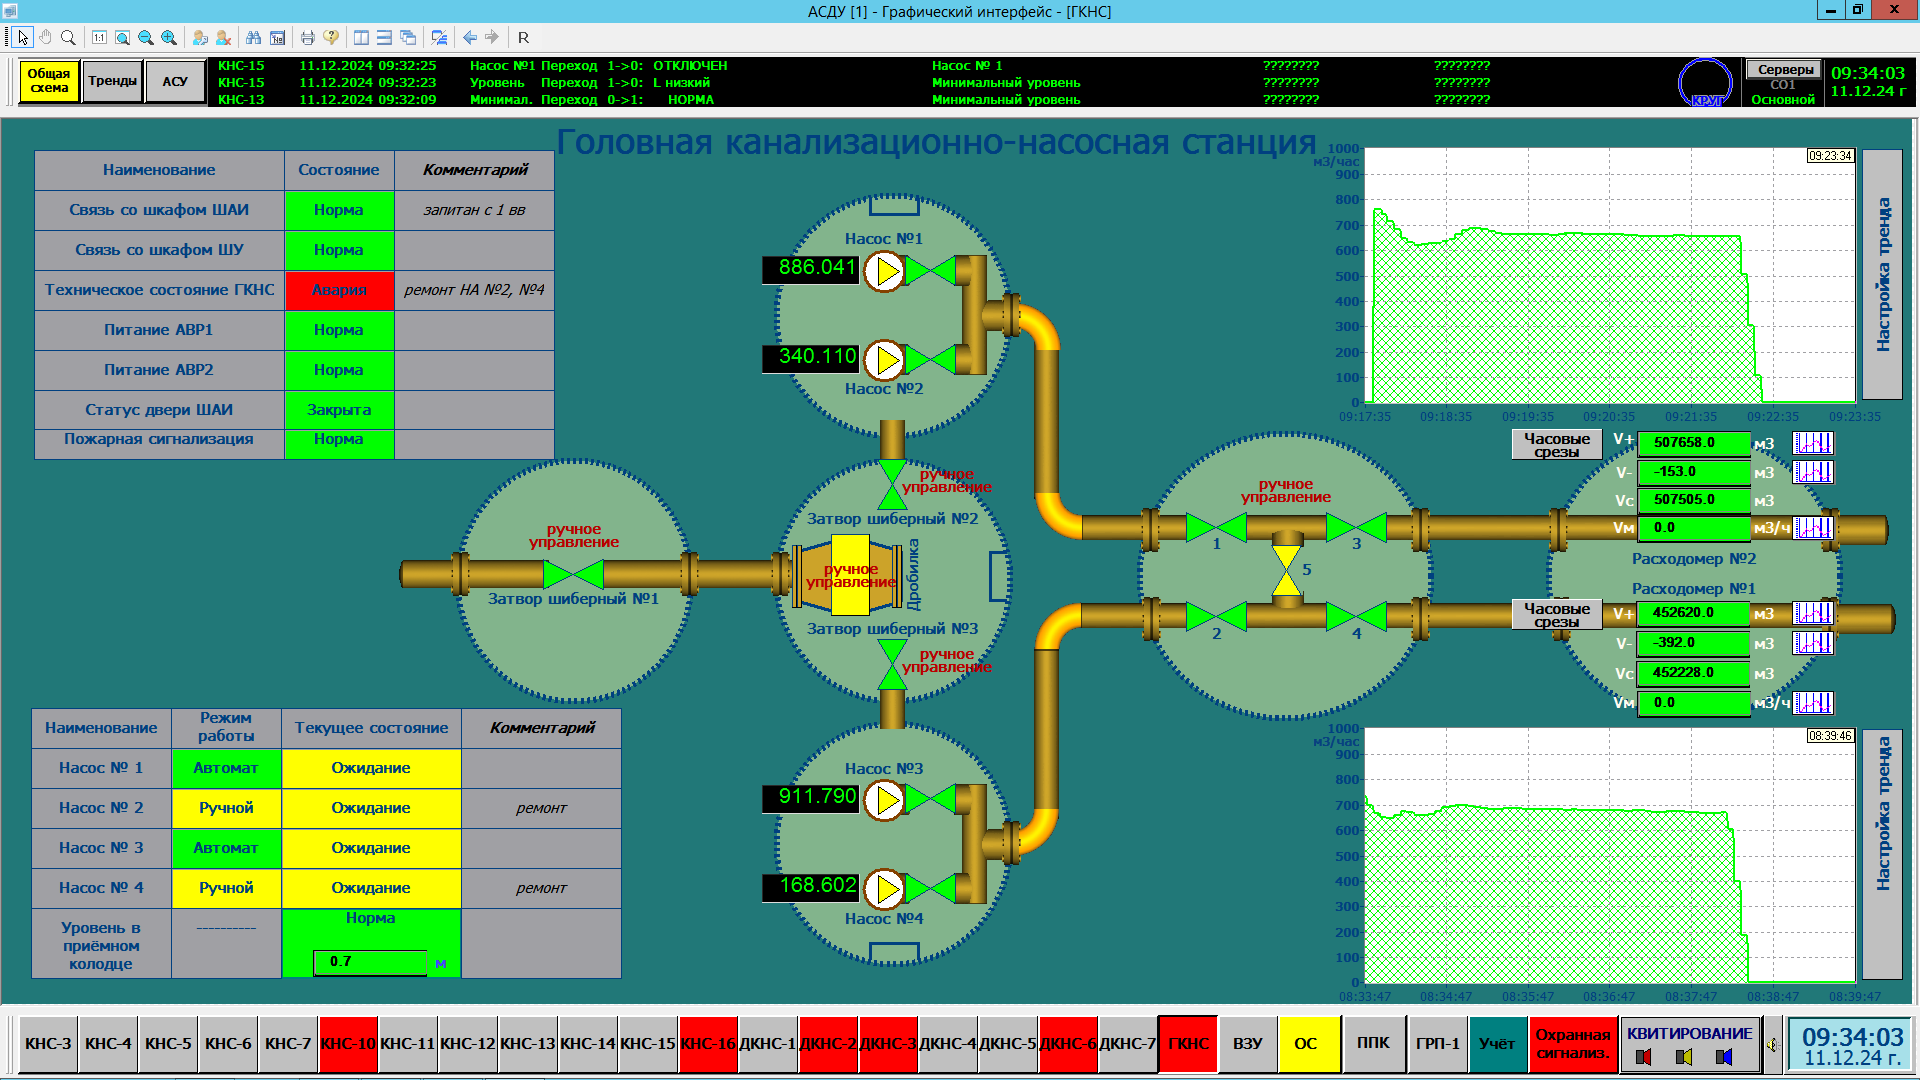Acknowledge the yellow warning speaker
The height and width of the screenshot is (1080, 1920).
1684,1057
